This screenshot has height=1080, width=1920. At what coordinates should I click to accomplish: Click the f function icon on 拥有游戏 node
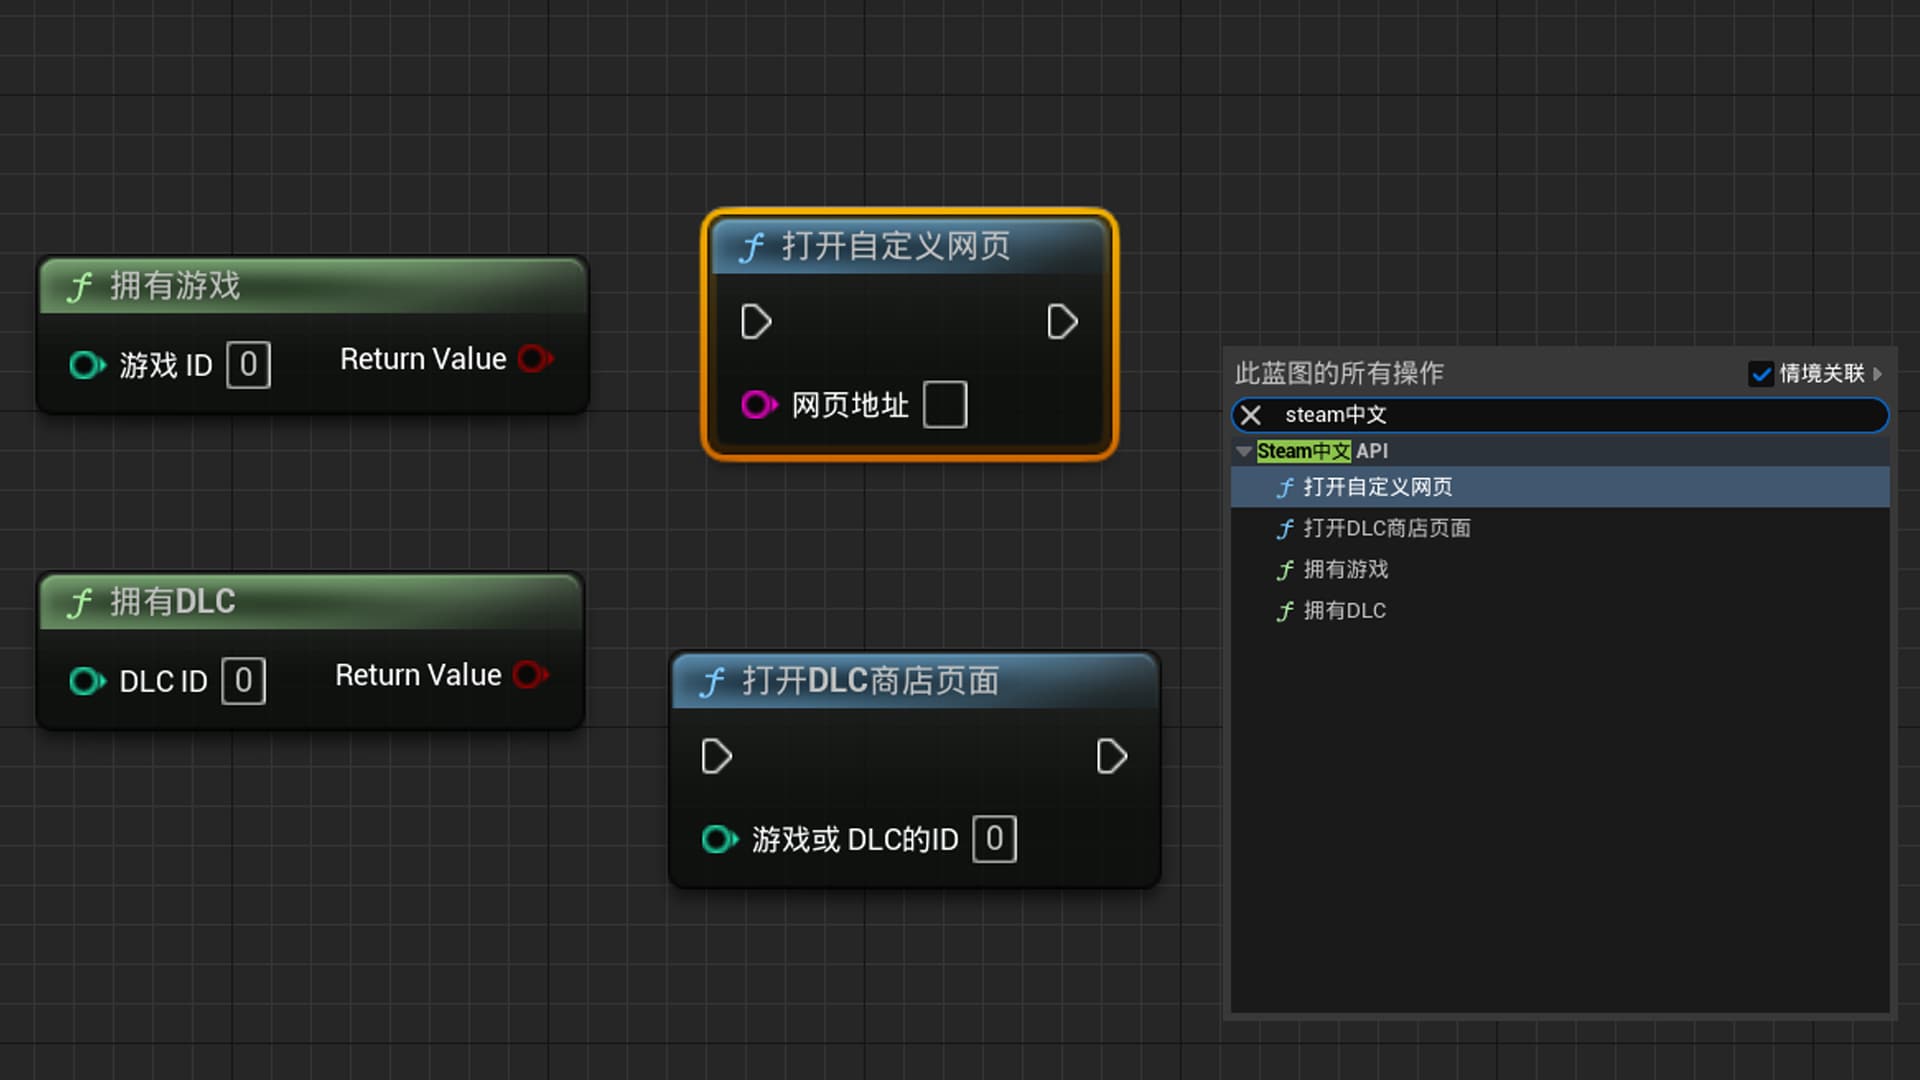pos(80,287)
